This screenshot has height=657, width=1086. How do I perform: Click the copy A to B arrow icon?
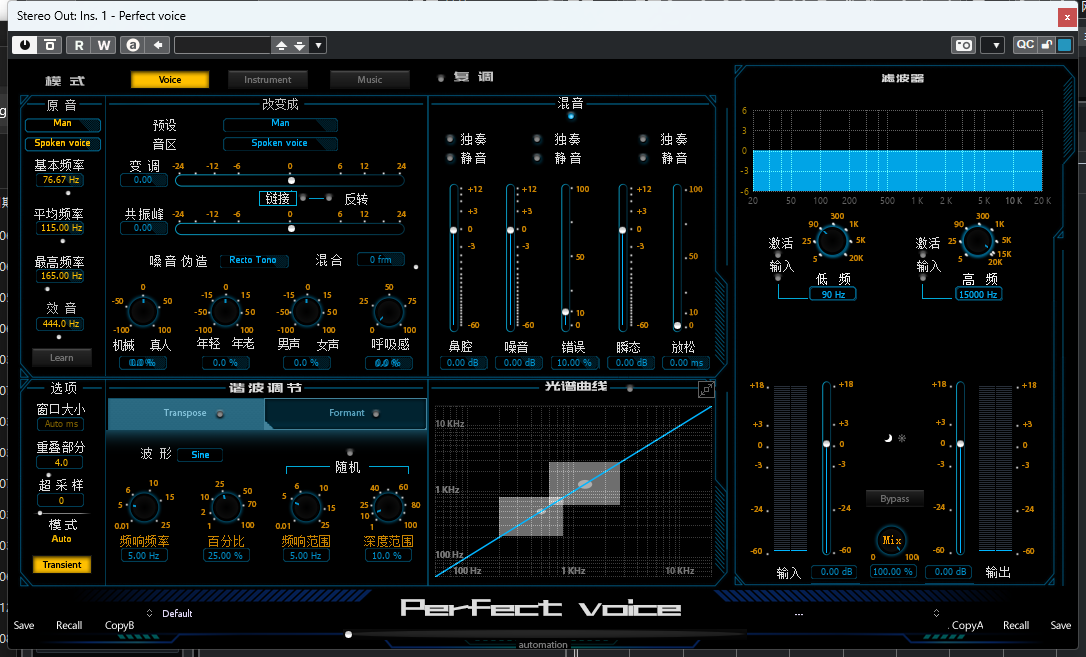pos(158,45)
